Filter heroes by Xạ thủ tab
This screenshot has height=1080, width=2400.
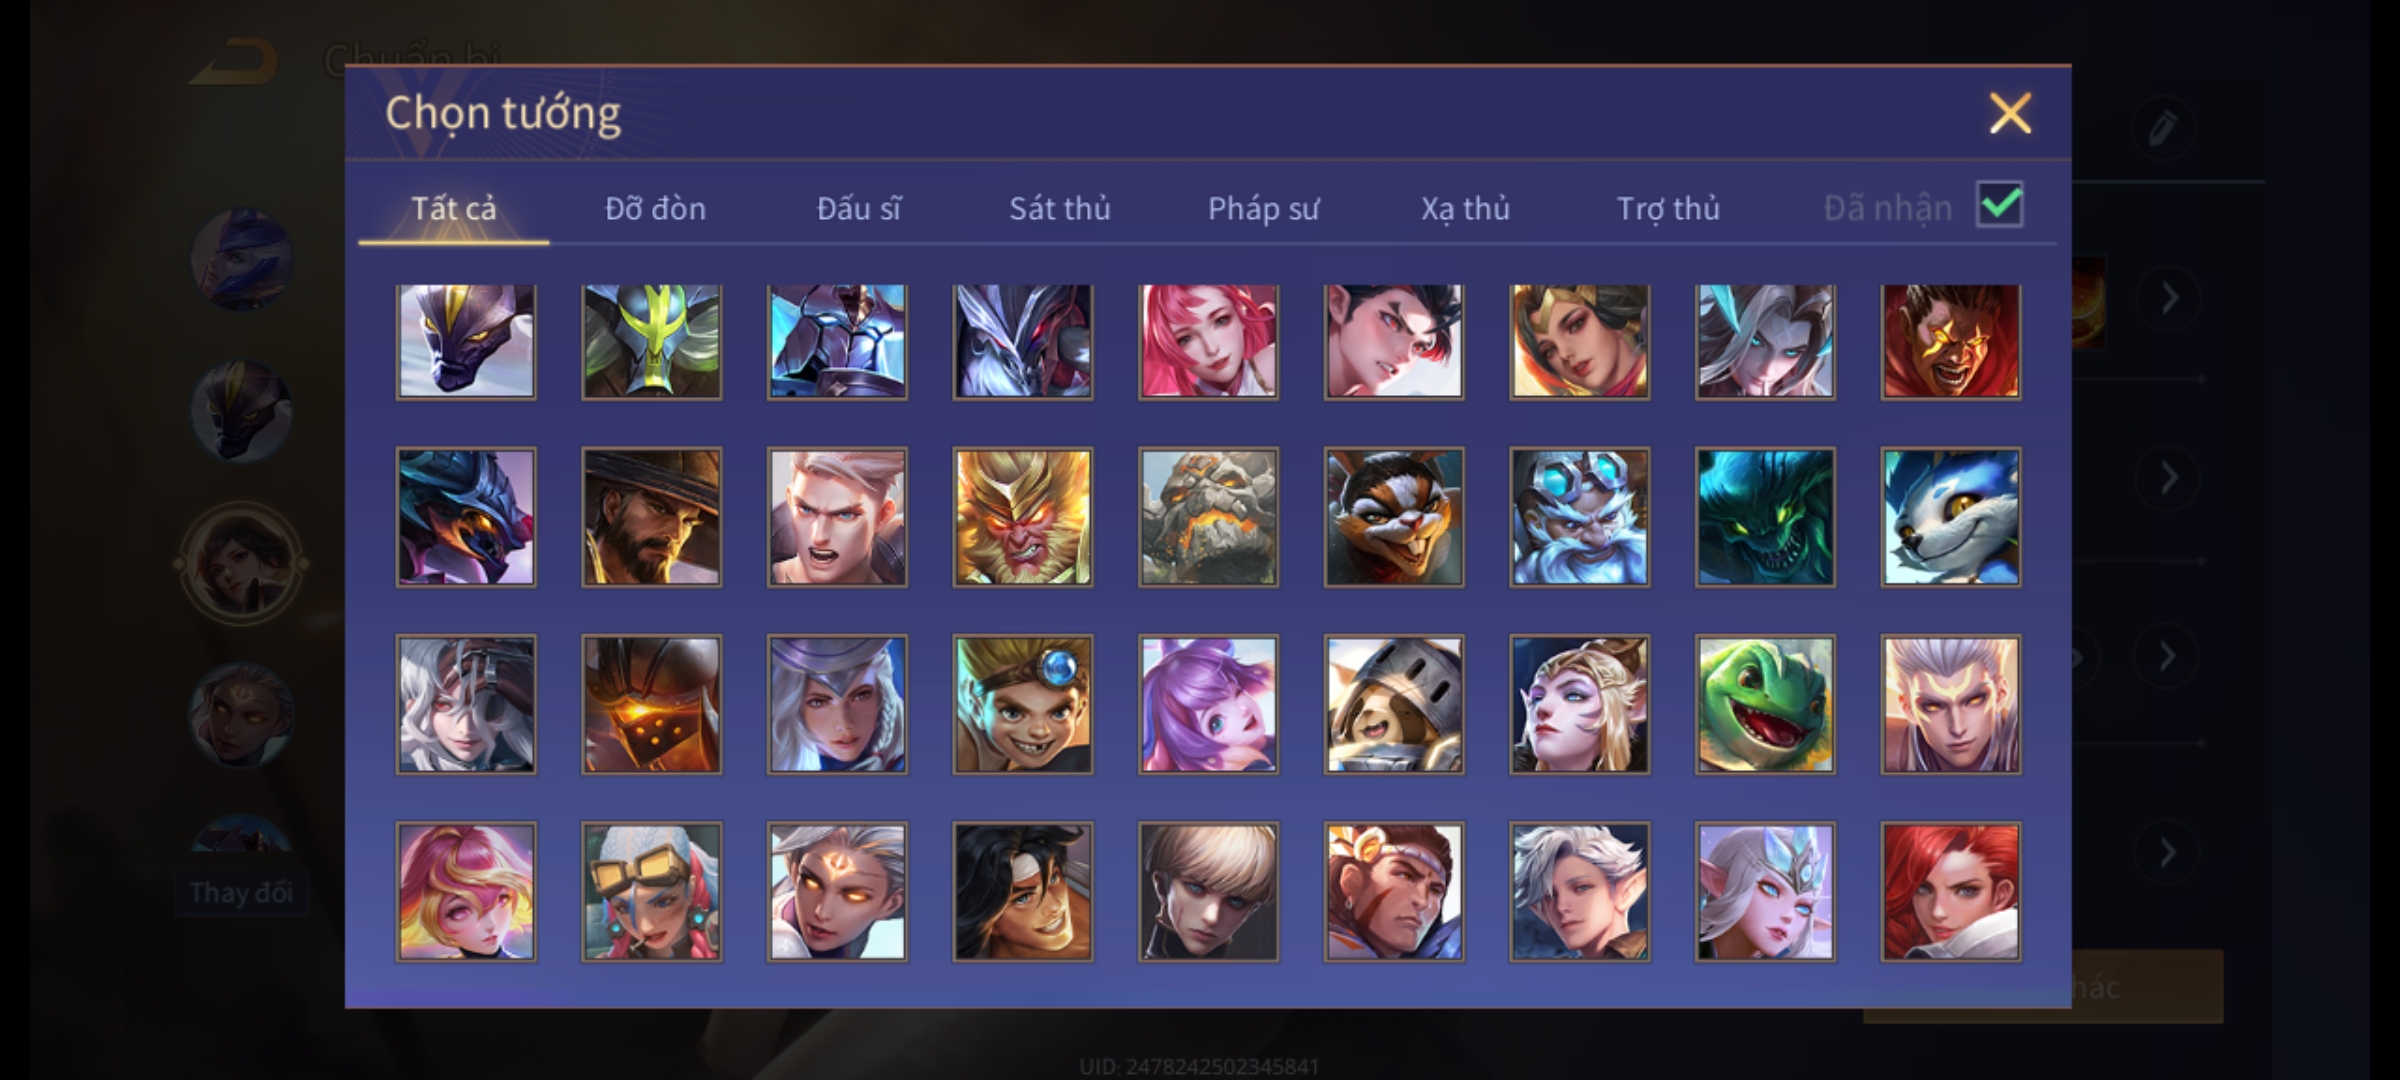point(1465,208)
